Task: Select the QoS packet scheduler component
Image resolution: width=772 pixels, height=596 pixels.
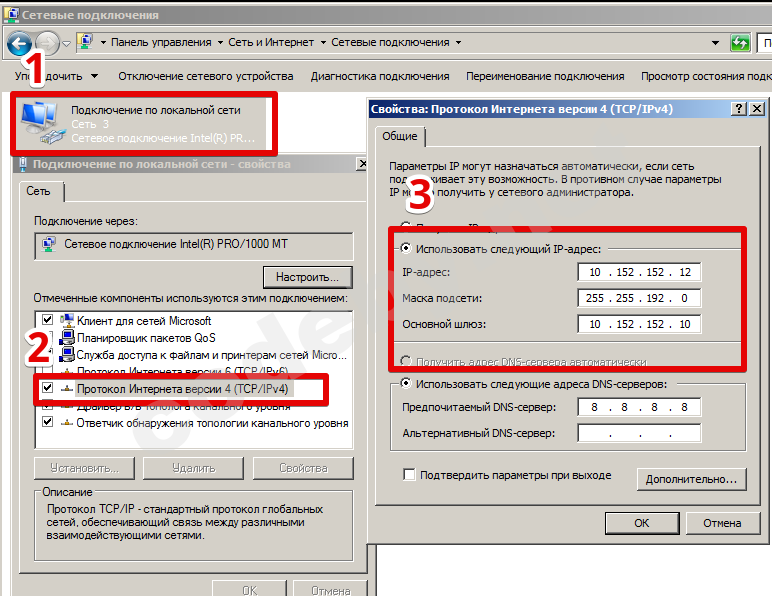Action: click(x=146, y=338)
